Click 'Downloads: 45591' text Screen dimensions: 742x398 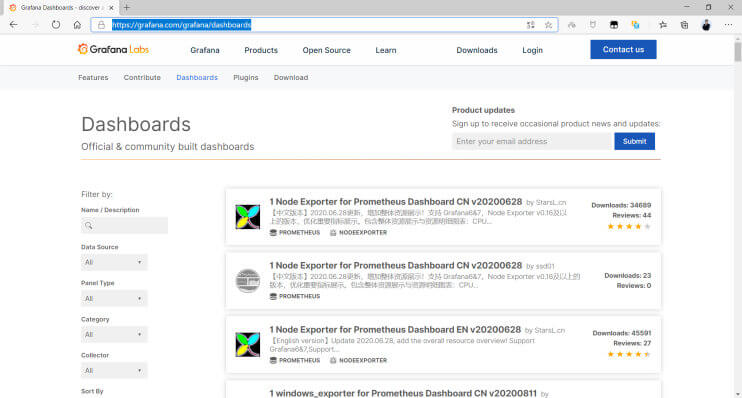[622, 333]
